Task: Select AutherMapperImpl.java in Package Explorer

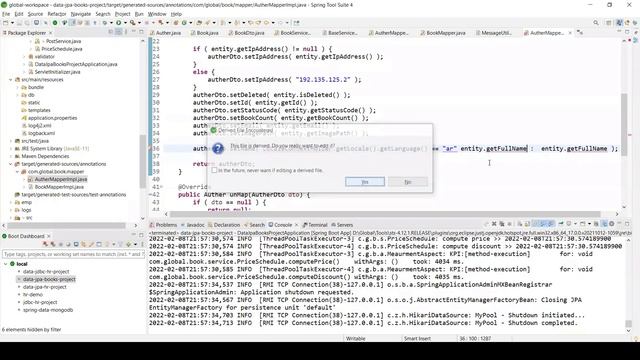Action: tap(60, 179)
